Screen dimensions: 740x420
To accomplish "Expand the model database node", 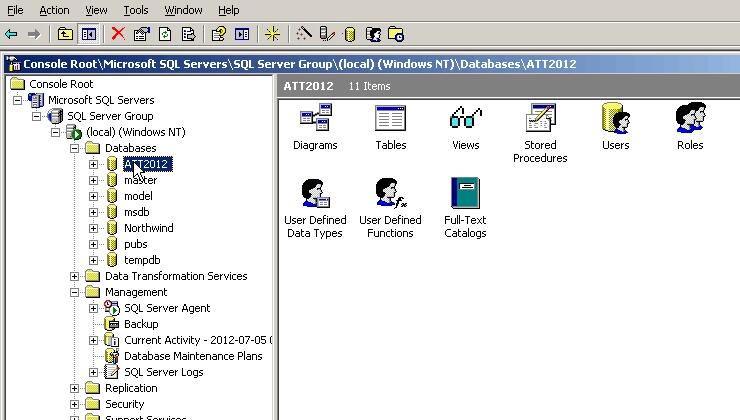I will 93,196.
